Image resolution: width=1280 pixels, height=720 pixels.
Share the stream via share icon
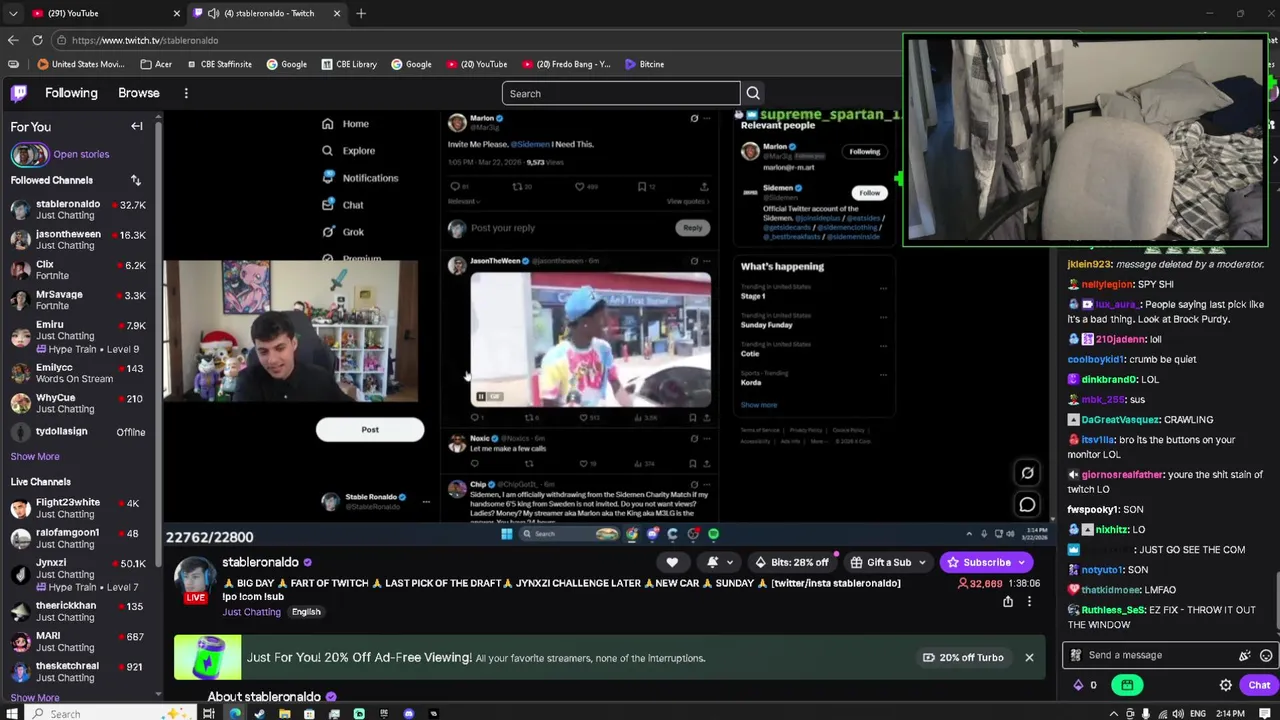[1008, 601]
